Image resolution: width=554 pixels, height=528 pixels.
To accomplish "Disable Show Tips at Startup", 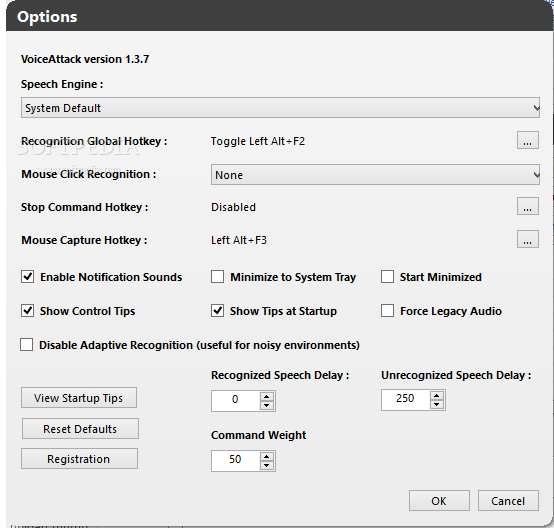I will coord(217,311).
